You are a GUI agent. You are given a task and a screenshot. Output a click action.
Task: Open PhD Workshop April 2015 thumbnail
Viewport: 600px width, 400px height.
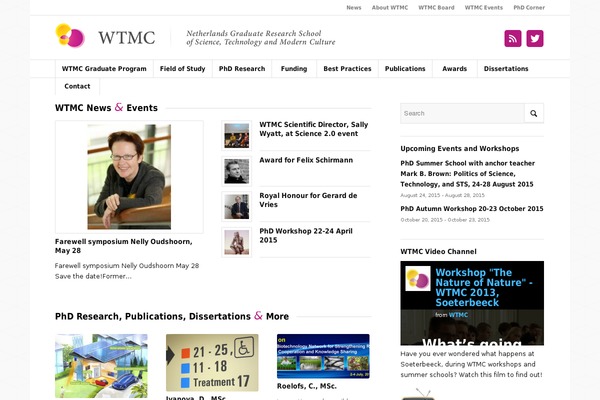click(x=236, y=242)
